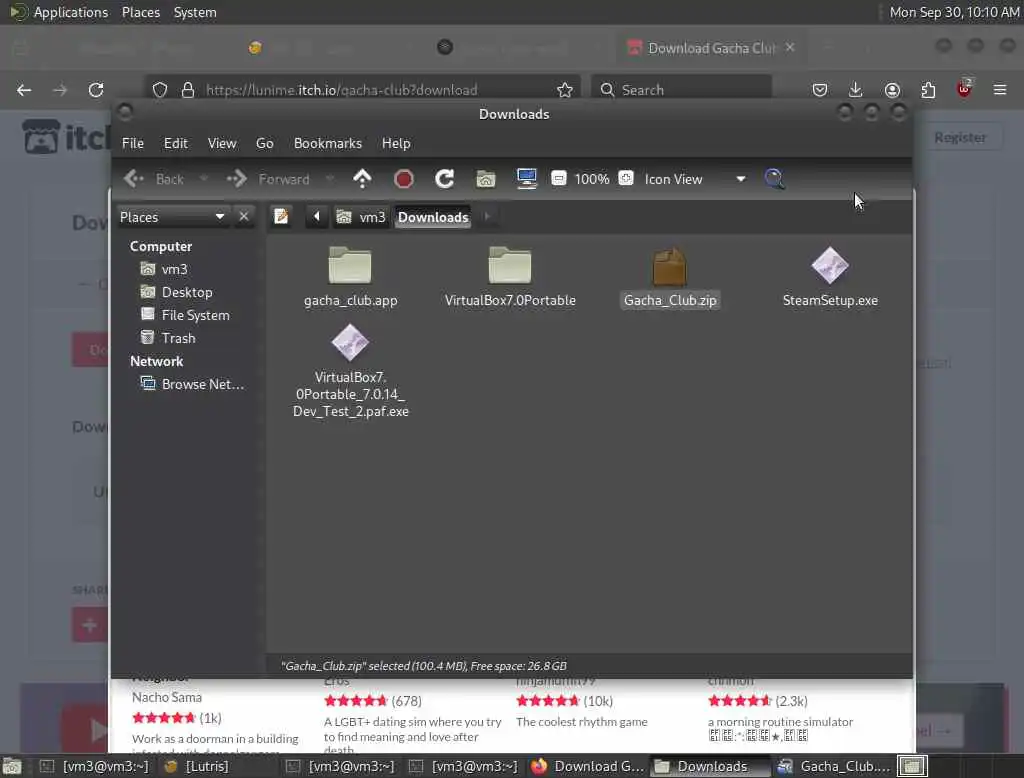Stop loading with the red stop icon
Viewport: 1024px width, 778px height.
click(404, 178)
